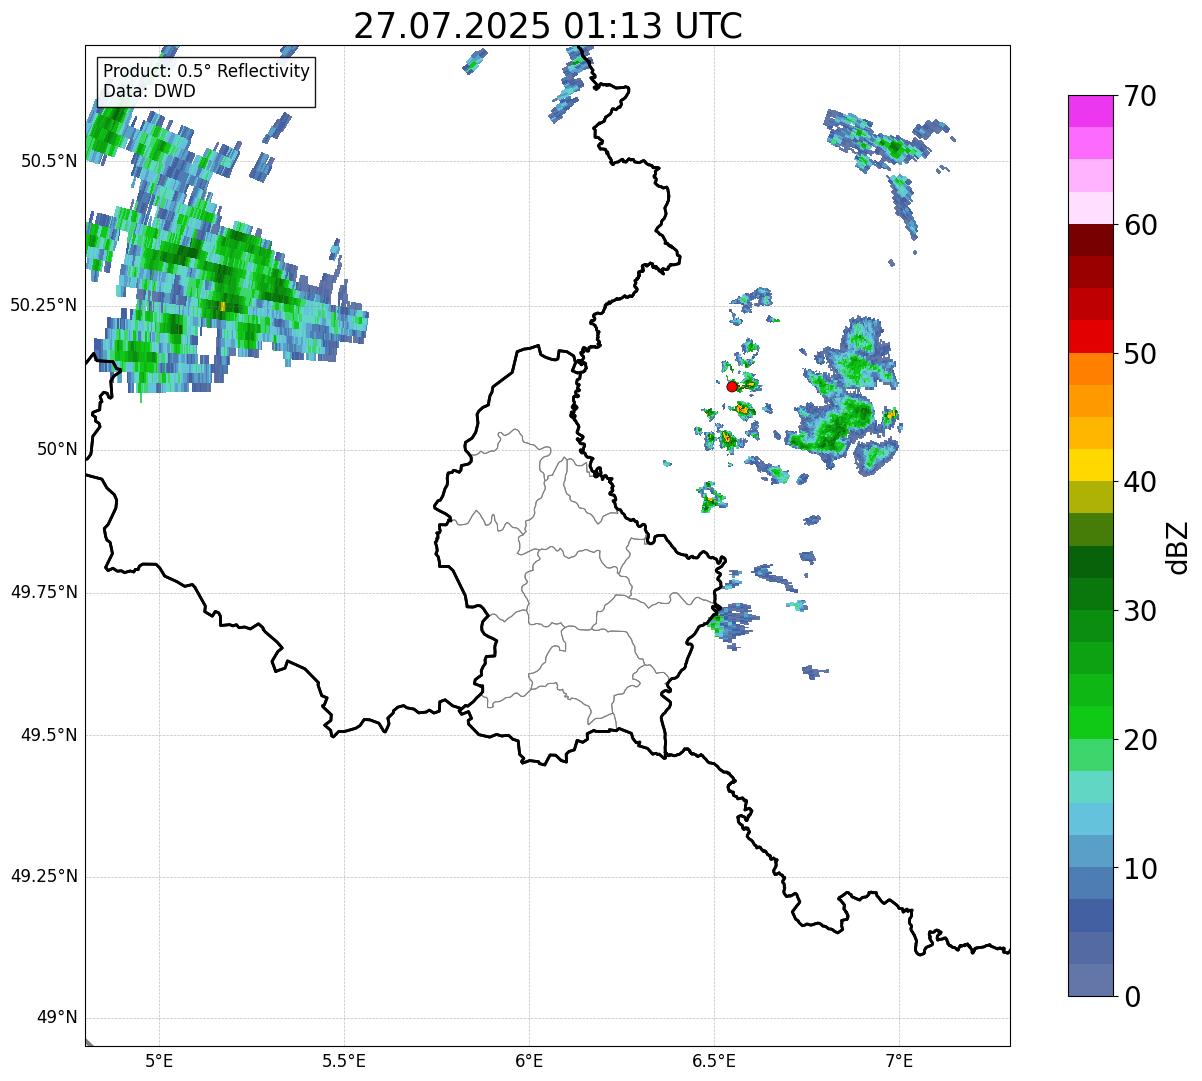1202x1081 pixels.
Task: Click the 6.5°E longitude label
Action: [714, 1061]
